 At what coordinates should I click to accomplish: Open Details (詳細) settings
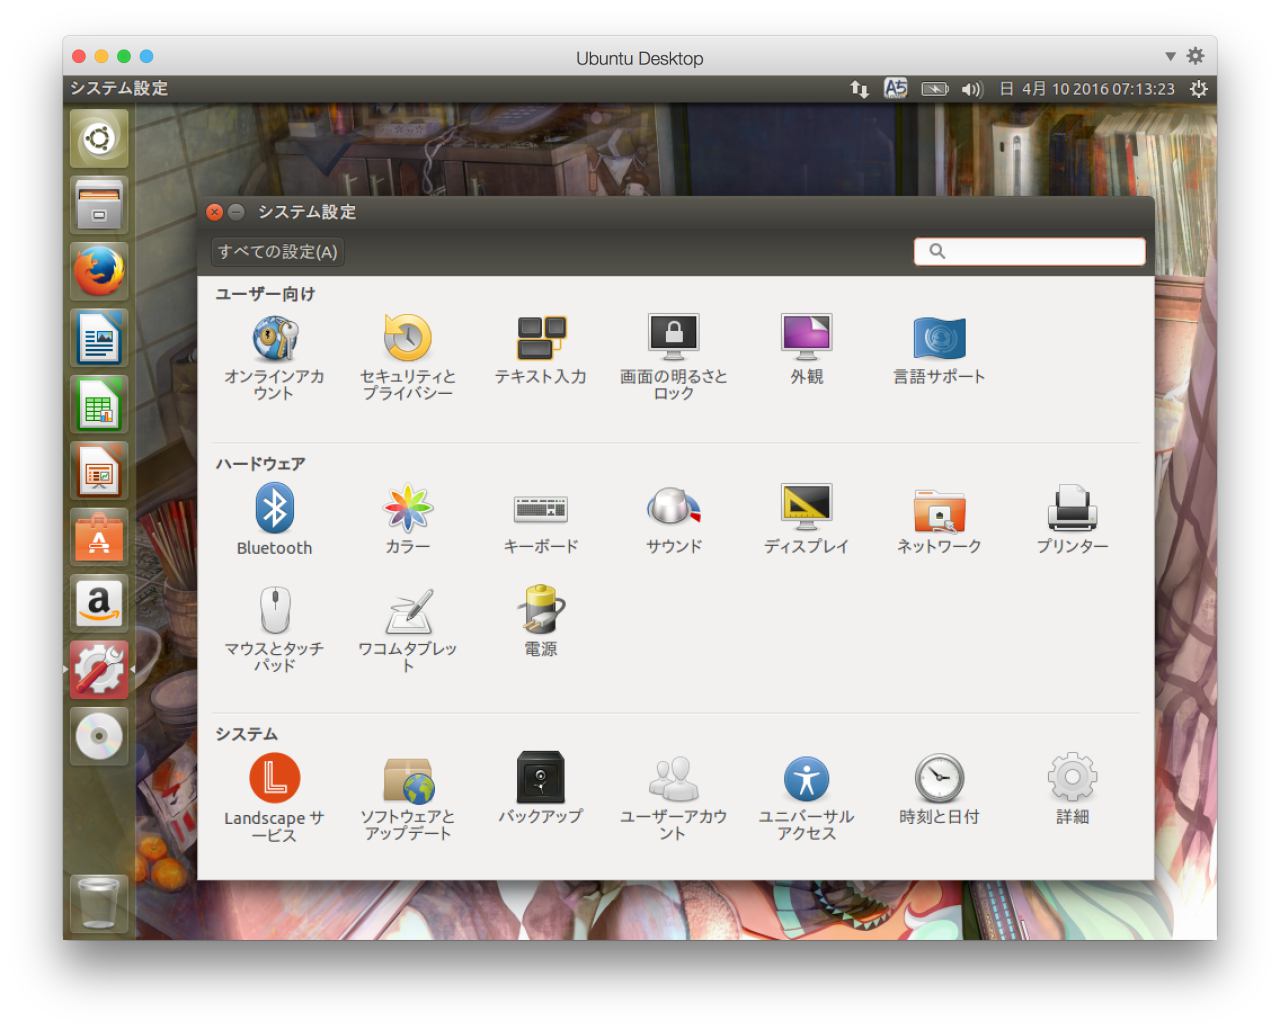1072,790
